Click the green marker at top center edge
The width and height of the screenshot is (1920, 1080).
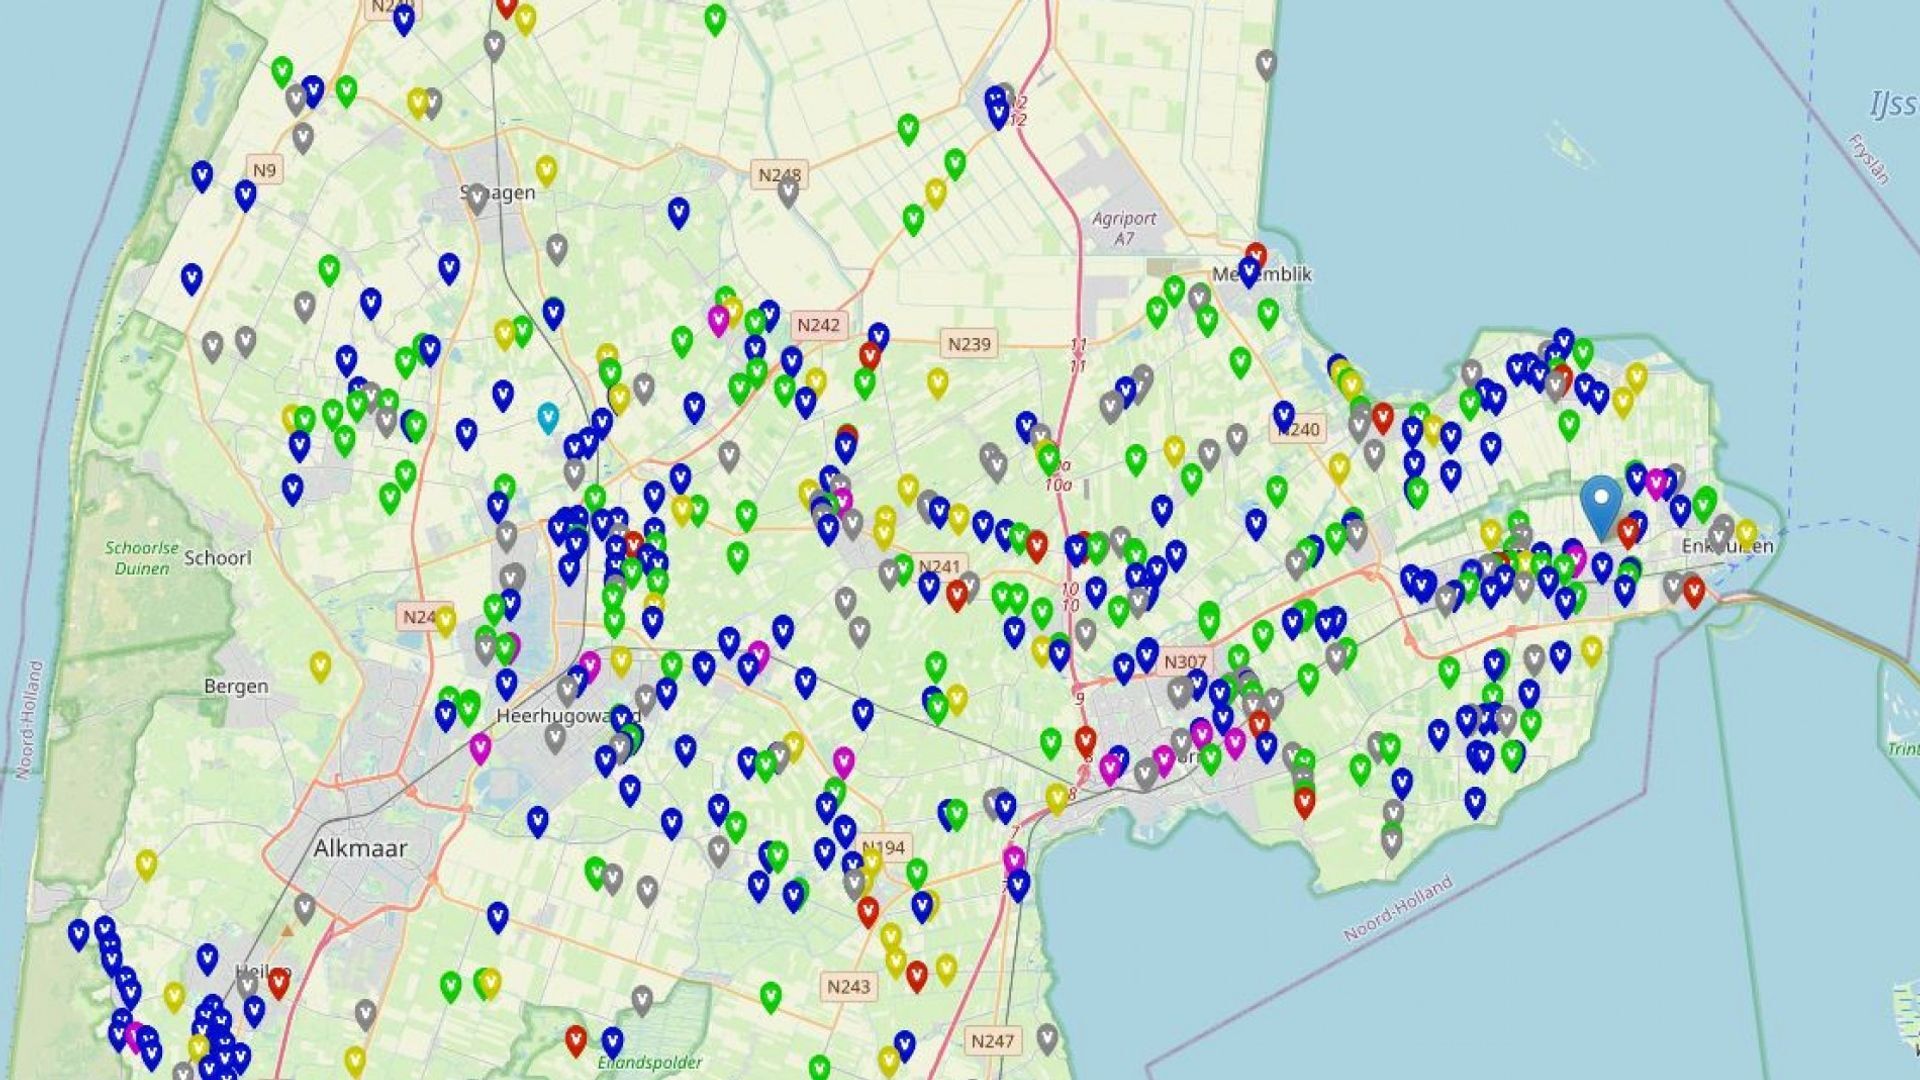click(715, 18)
